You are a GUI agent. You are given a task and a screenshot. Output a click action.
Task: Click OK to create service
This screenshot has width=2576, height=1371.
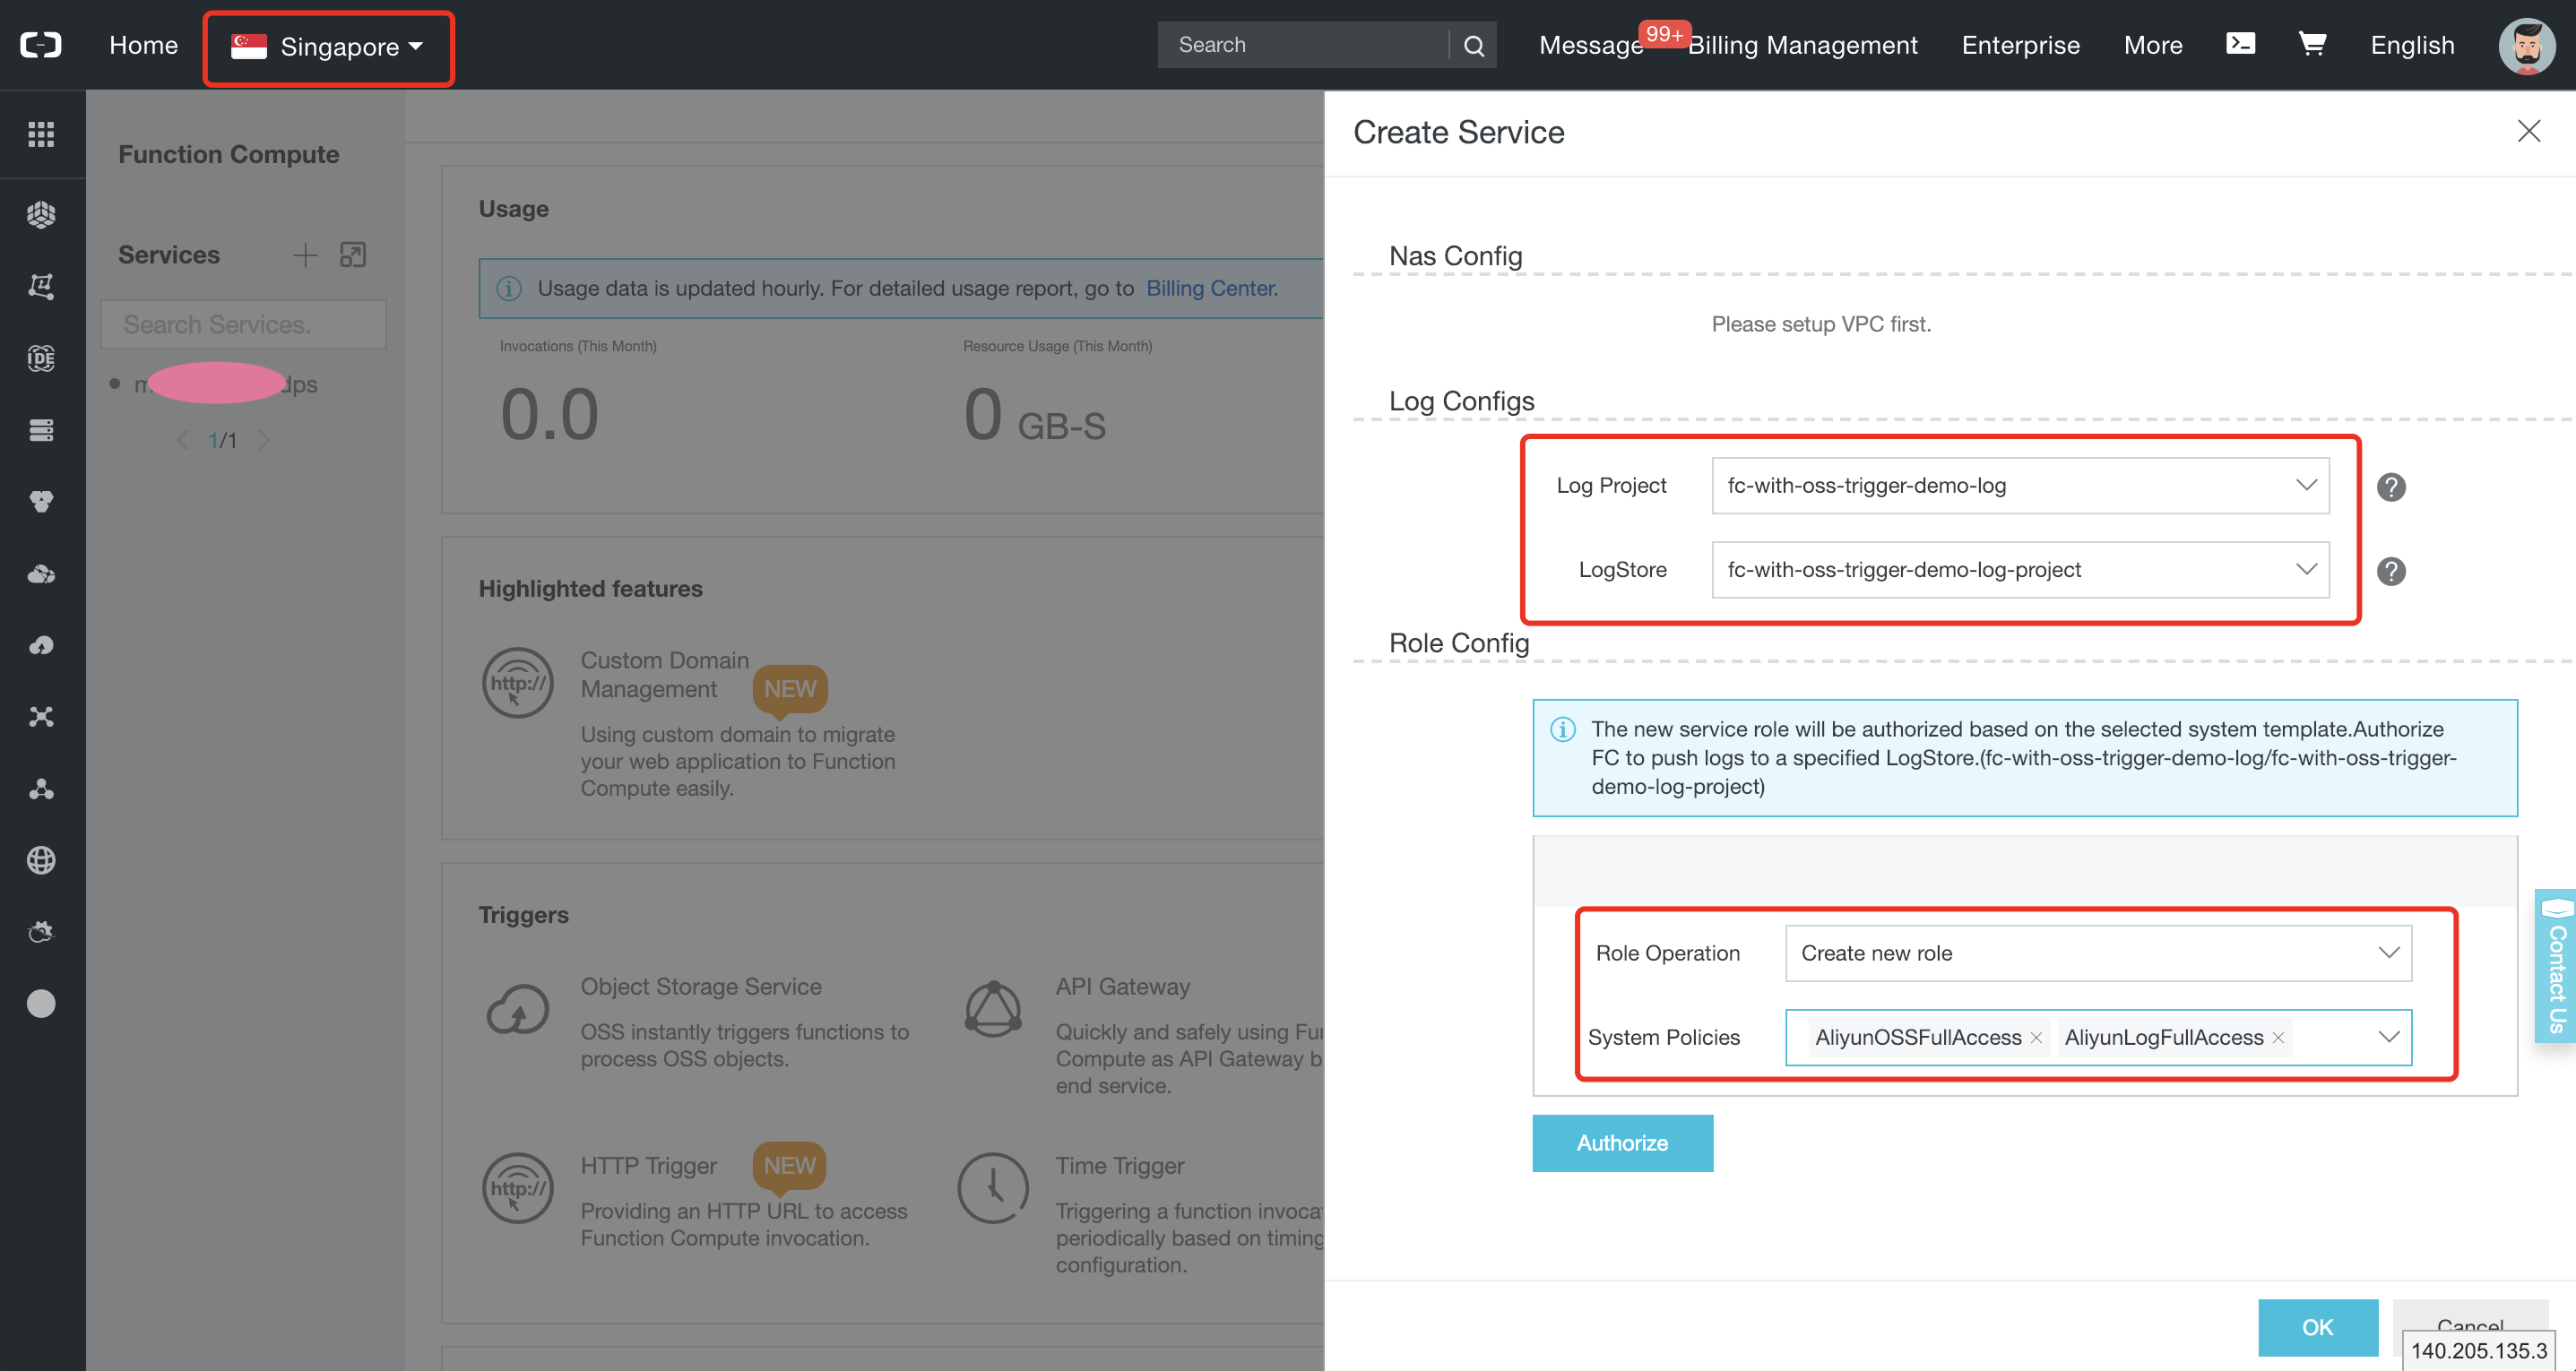click(2317, 1327)
